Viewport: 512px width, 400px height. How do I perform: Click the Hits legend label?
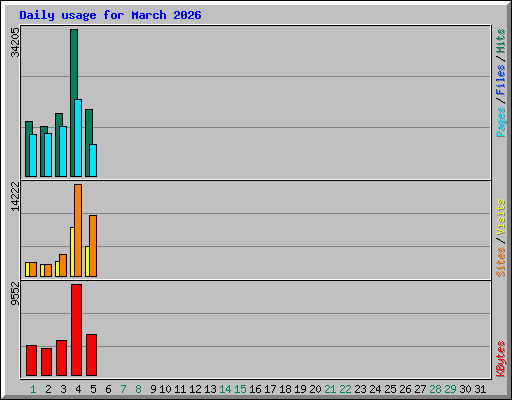point(501,41)
